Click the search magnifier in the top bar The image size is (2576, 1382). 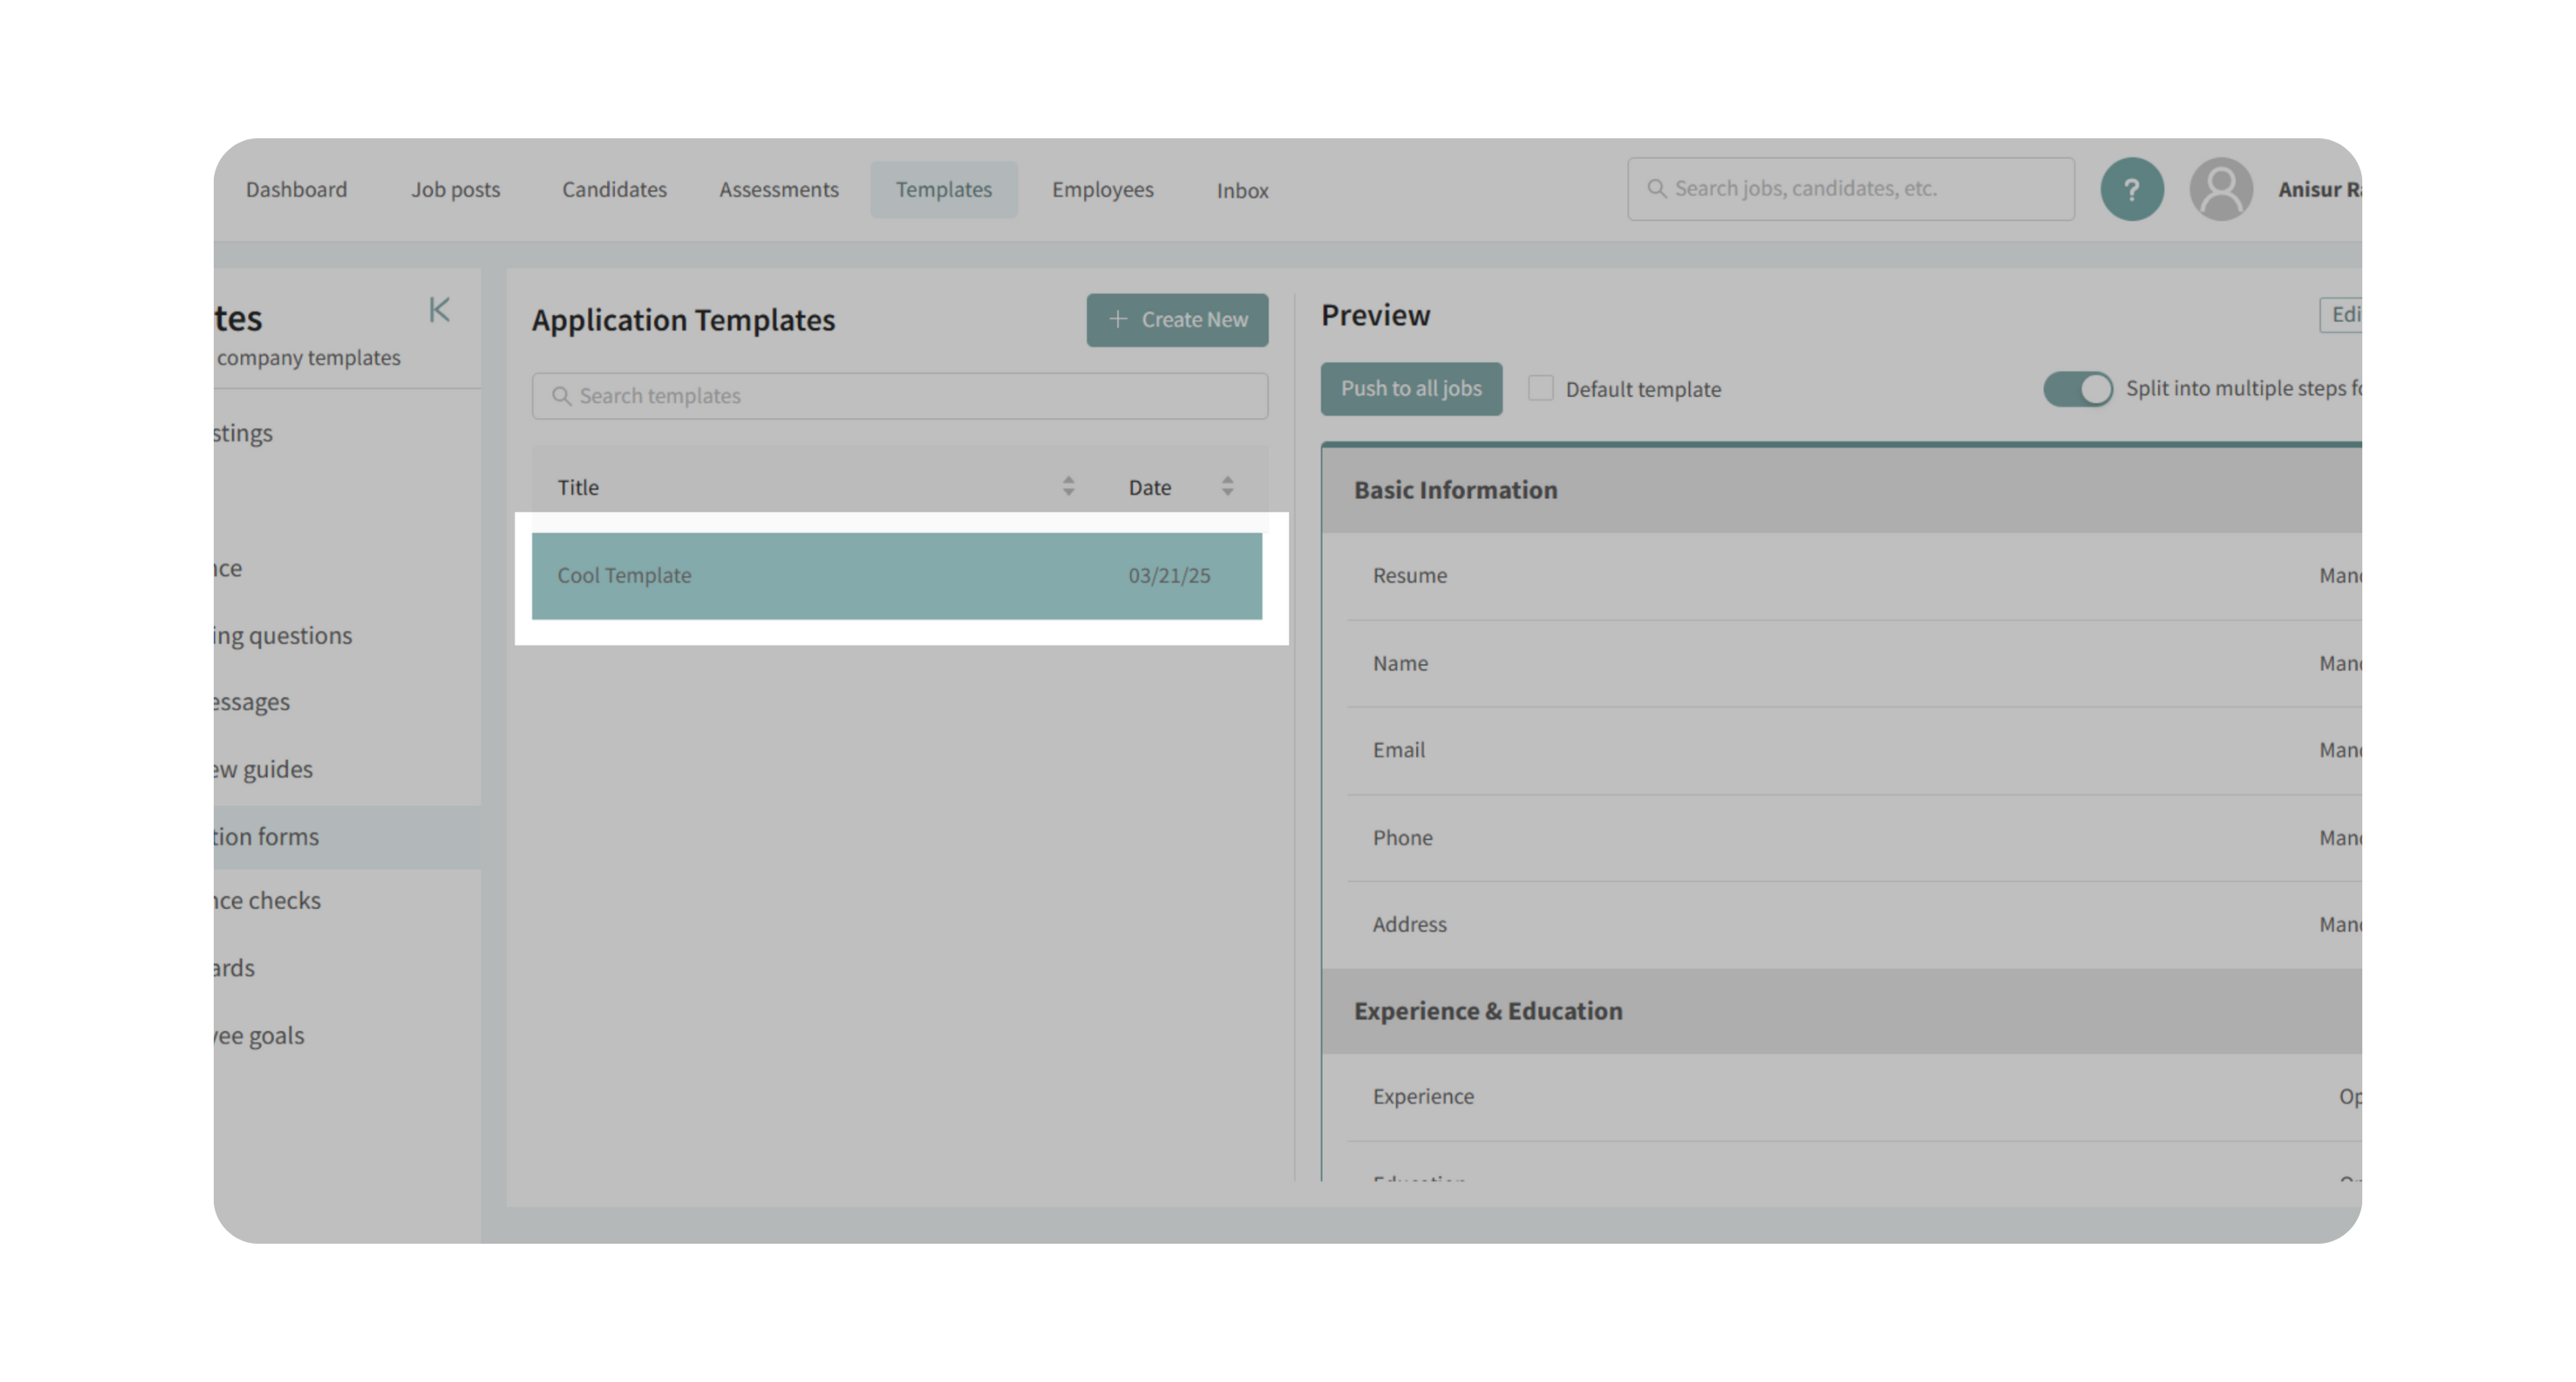click(1656, 189)
